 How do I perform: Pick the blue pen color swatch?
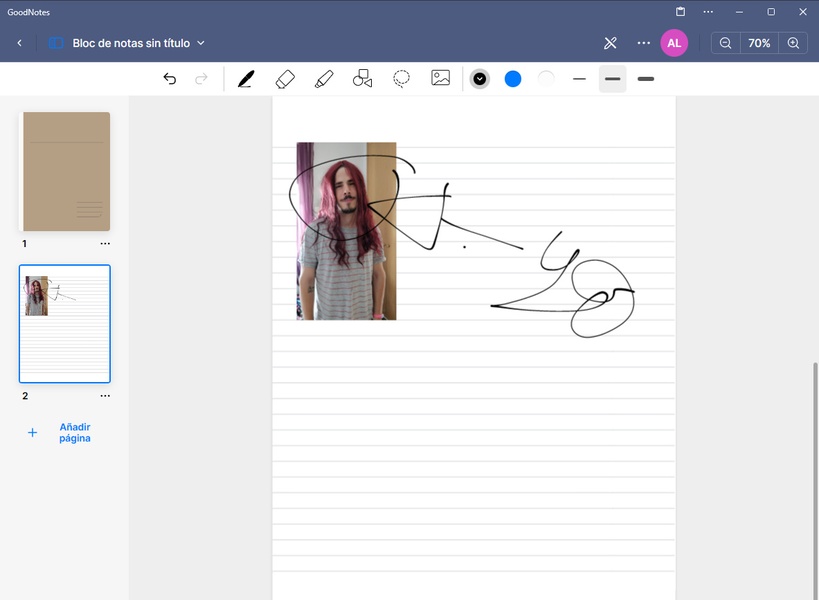[513, 79]
